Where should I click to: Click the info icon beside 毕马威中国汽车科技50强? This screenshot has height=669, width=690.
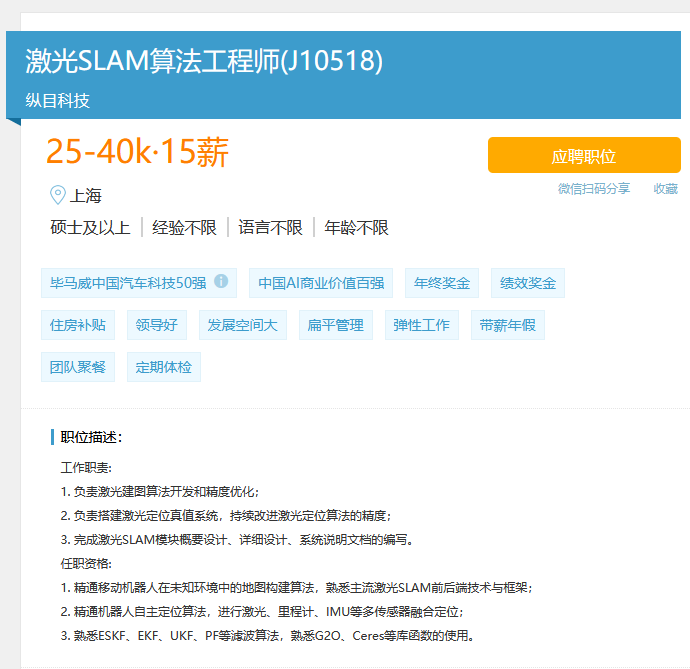pos(221,281)
